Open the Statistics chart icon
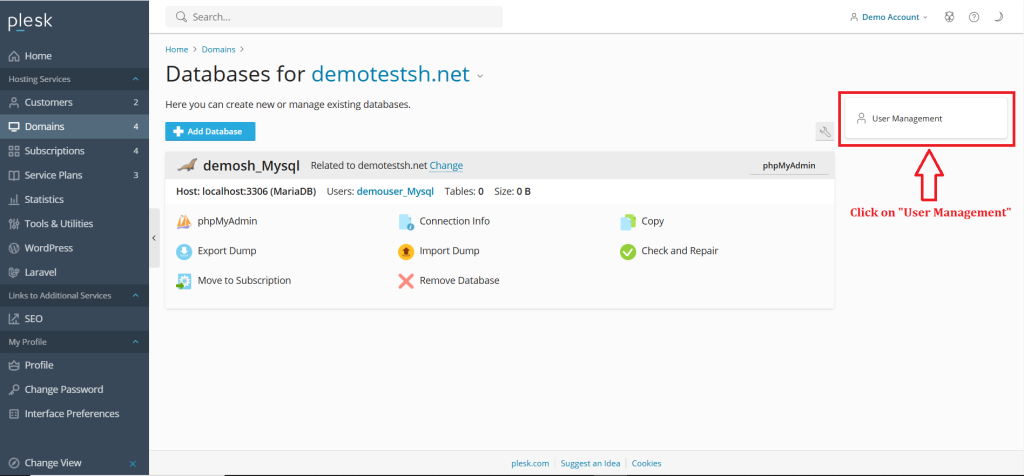 14,199
